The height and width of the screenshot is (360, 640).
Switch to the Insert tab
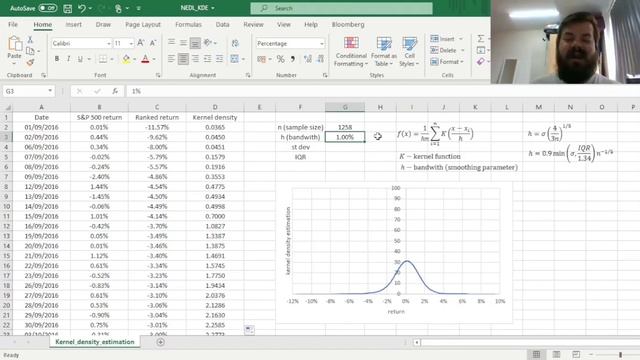[x=73, y=24]
